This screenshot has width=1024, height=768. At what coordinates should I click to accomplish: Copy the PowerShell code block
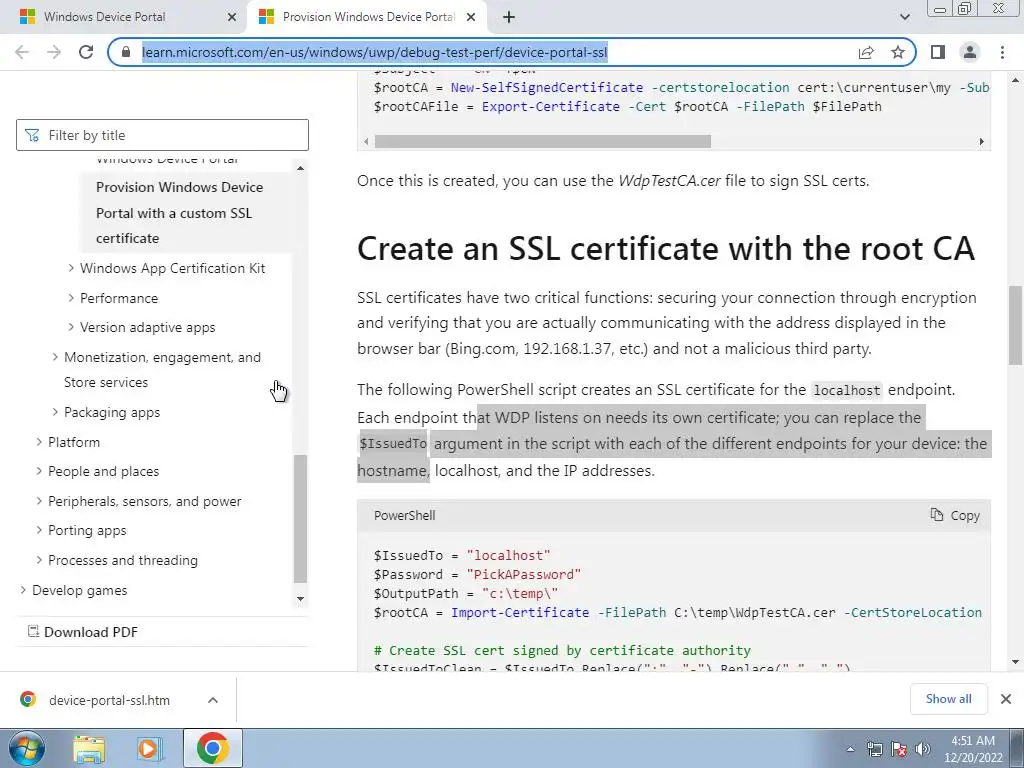955,515
